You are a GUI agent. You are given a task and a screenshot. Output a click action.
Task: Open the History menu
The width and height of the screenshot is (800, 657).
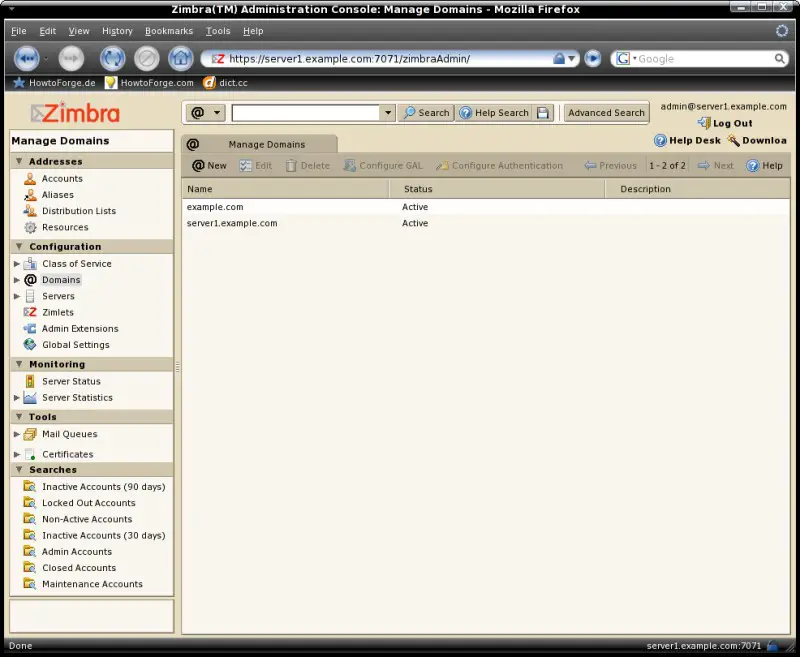(x=117, y=31)
